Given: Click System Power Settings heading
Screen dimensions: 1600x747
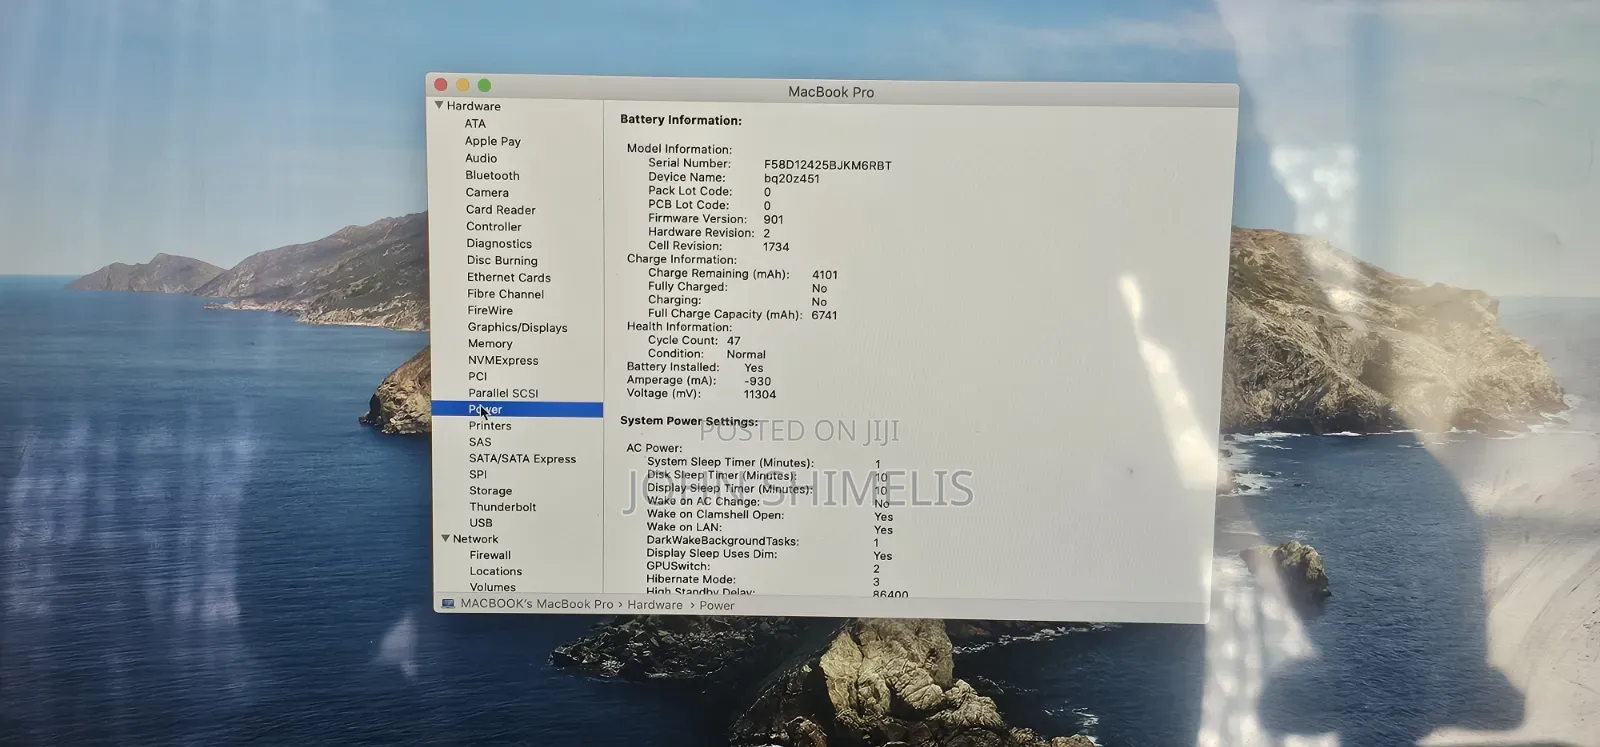Looking at the screenshot, I should [x=689, y=421].
